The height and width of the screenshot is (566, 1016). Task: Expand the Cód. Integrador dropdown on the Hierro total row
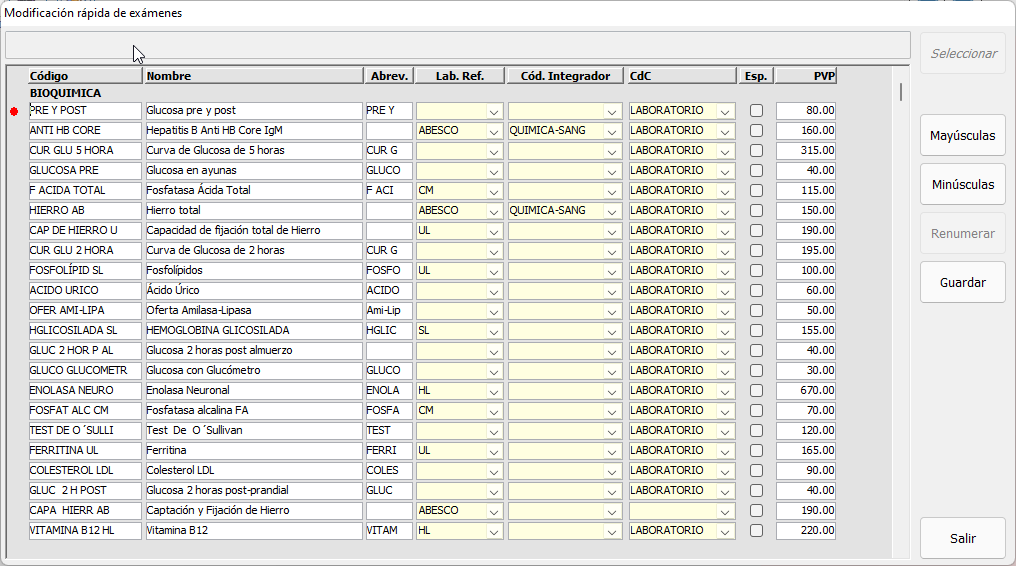point(612,211)
